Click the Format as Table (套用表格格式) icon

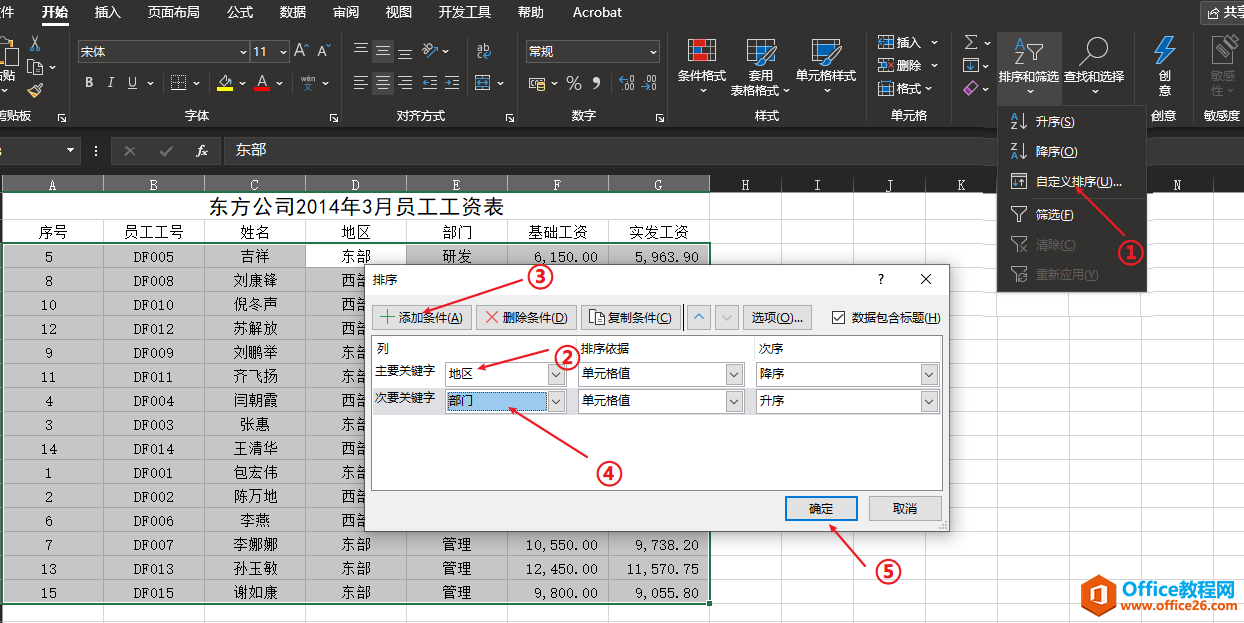761,52
